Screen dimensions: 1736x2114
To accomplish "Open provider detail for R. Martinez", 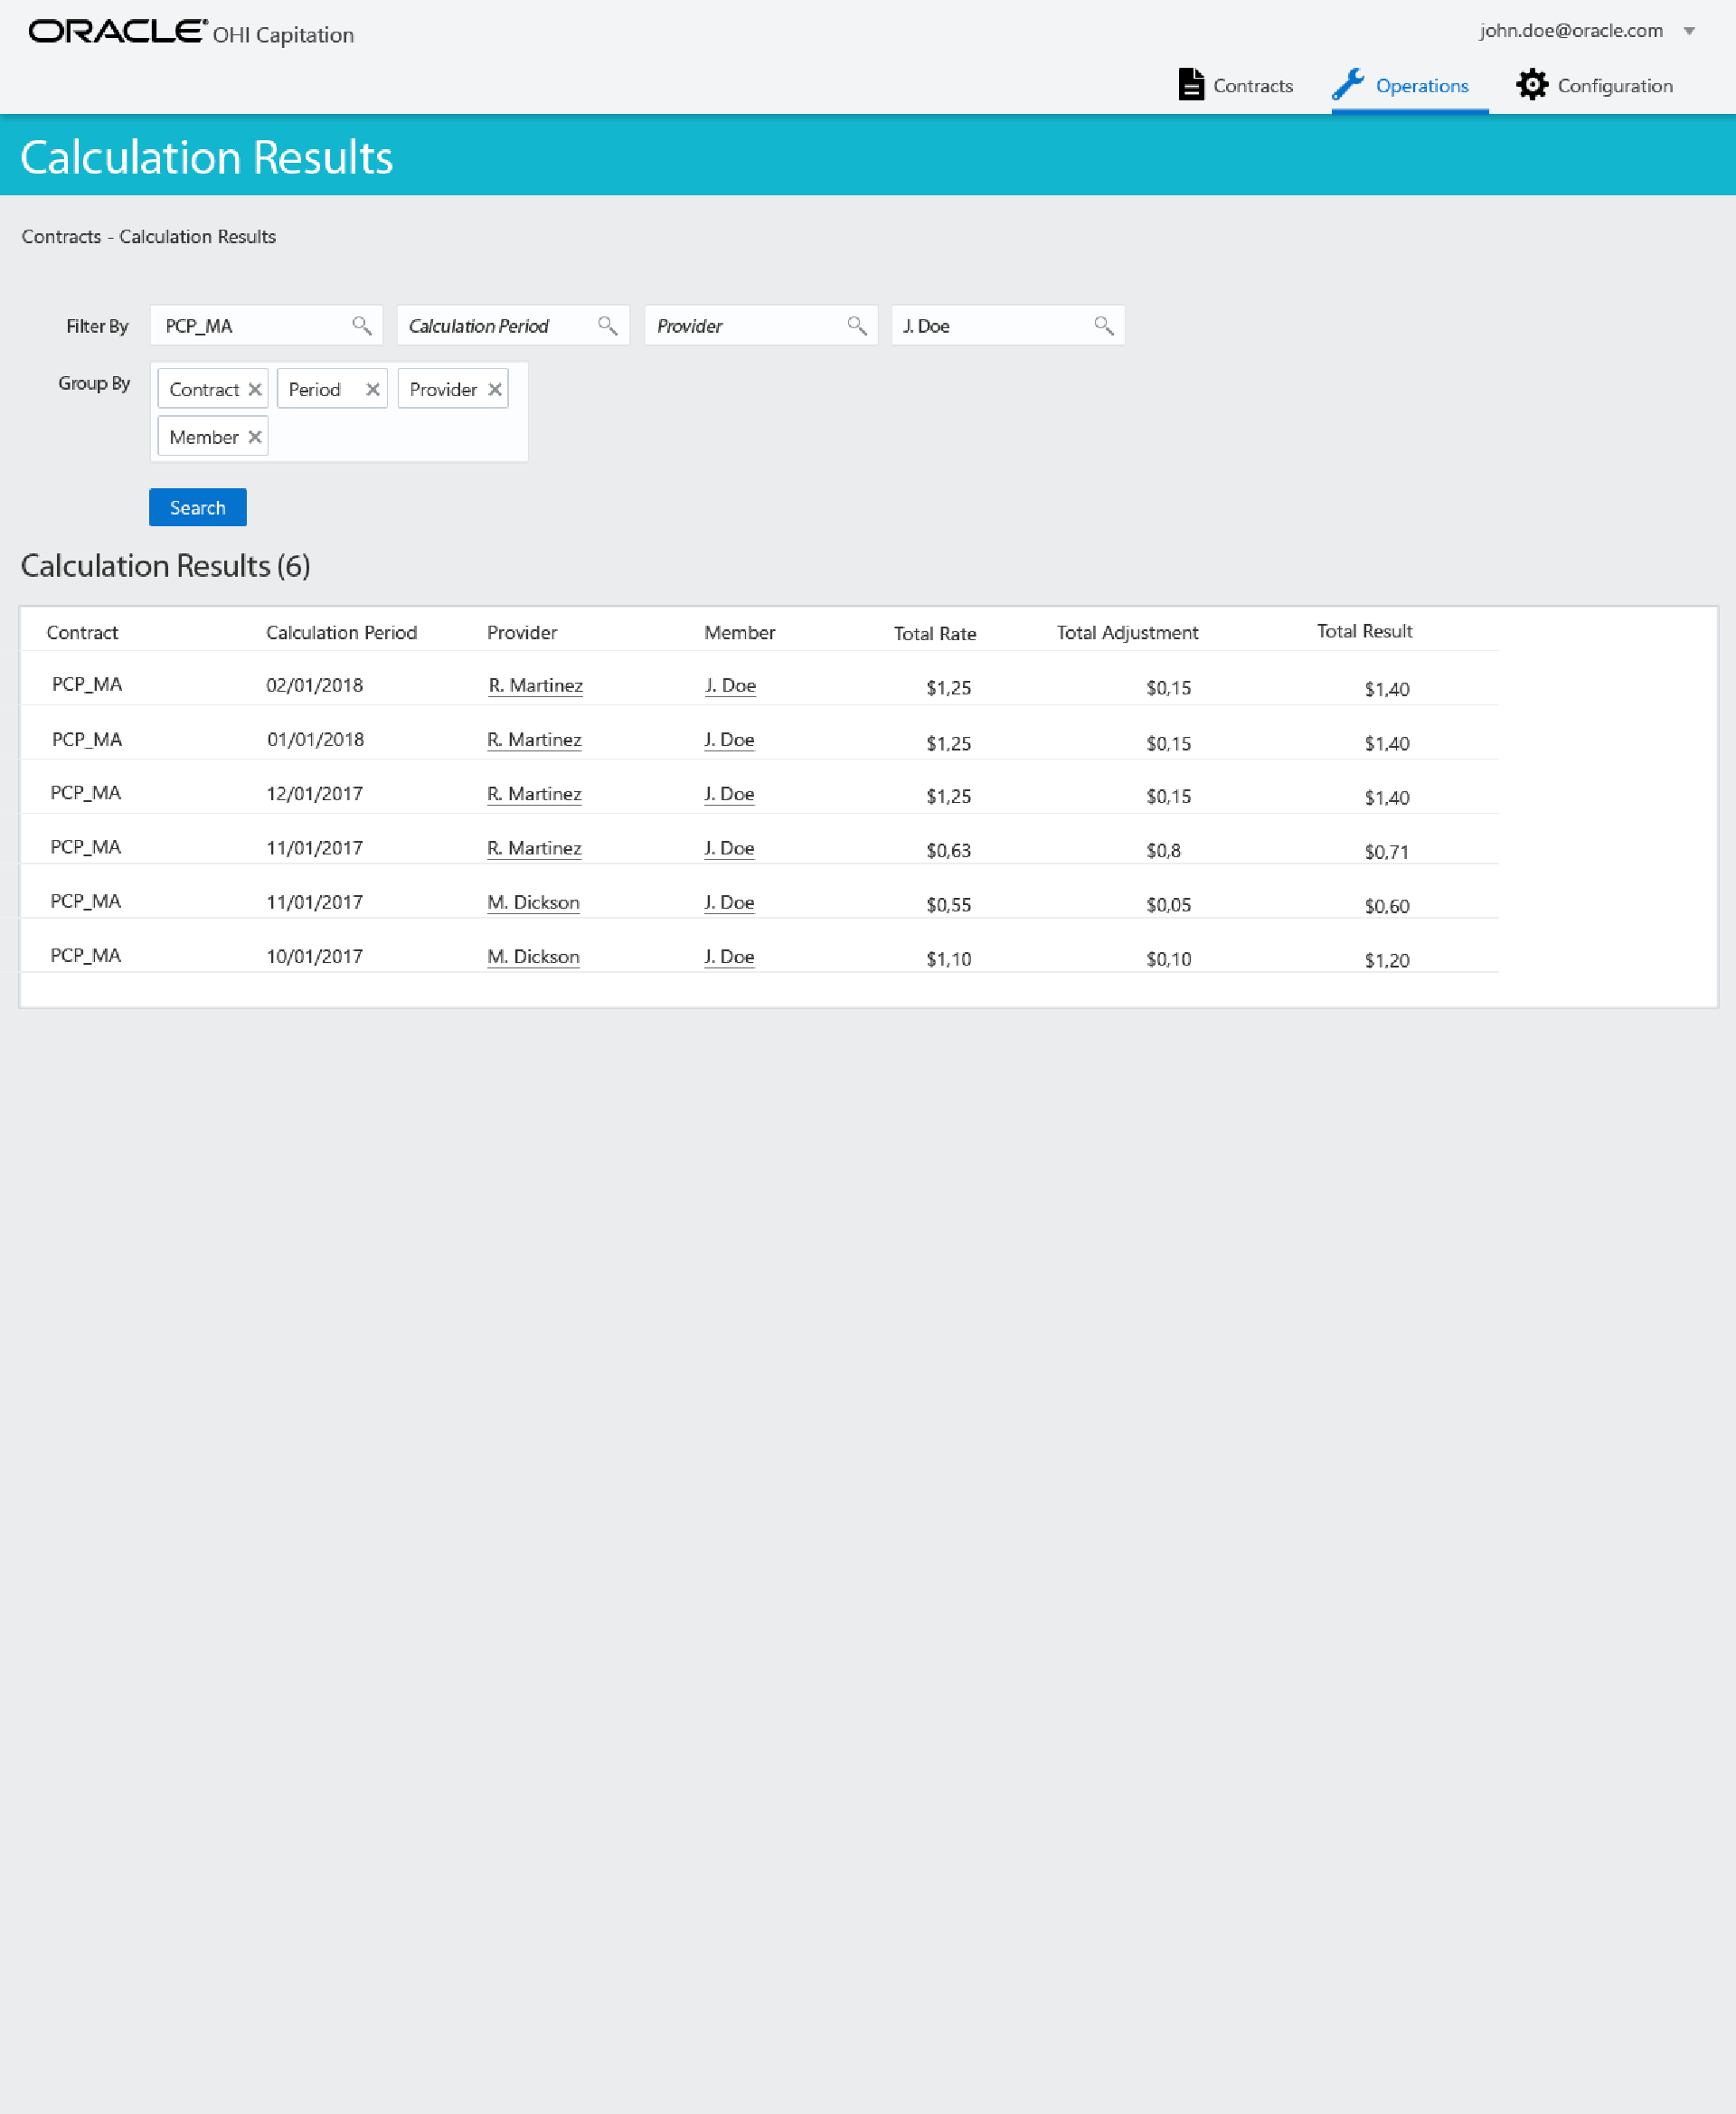I will click(535, 683).
